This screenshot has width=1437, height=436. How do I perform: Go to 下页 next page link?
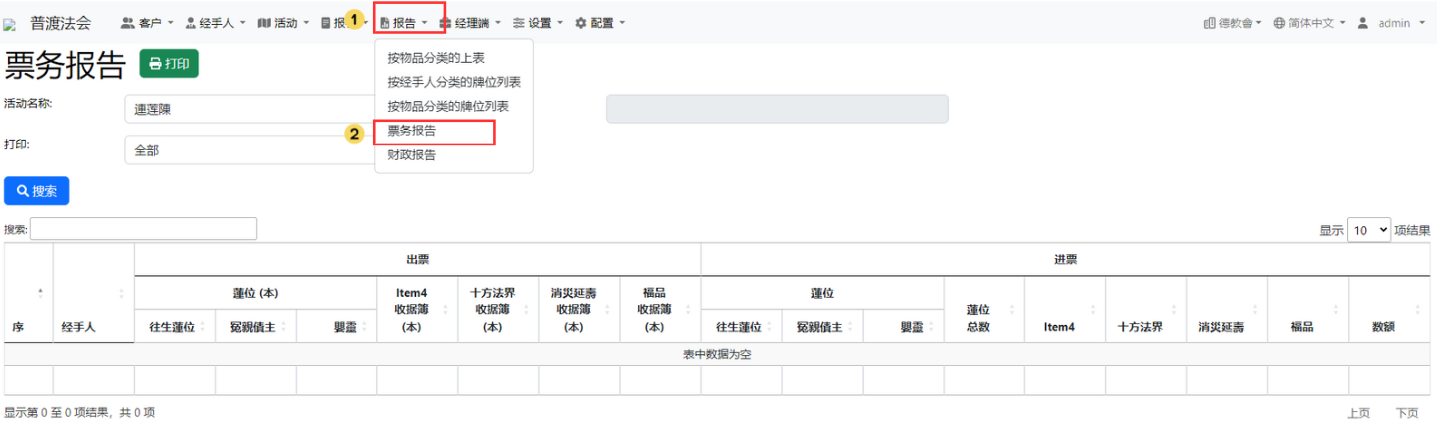[x=1406, y=413]
